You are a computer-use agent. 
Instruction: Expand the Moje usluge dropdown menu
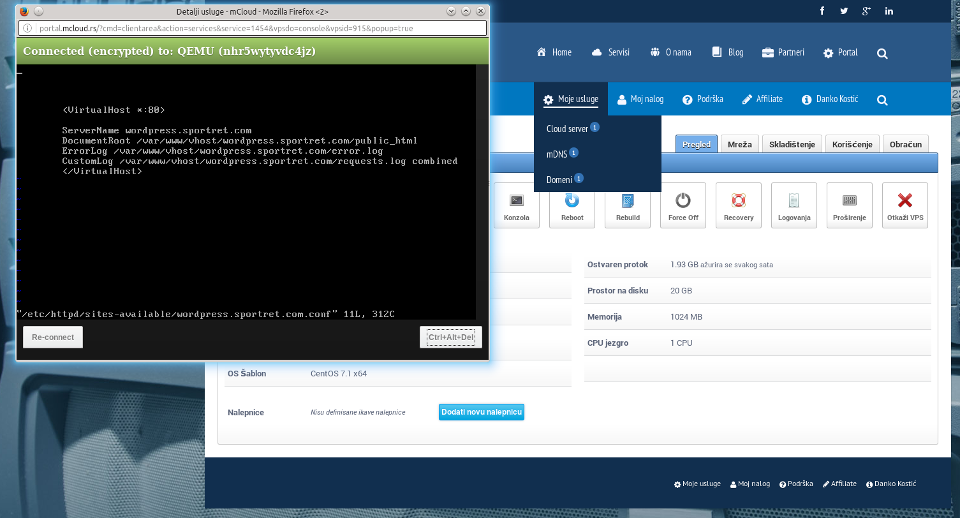(x=571, y=100)
